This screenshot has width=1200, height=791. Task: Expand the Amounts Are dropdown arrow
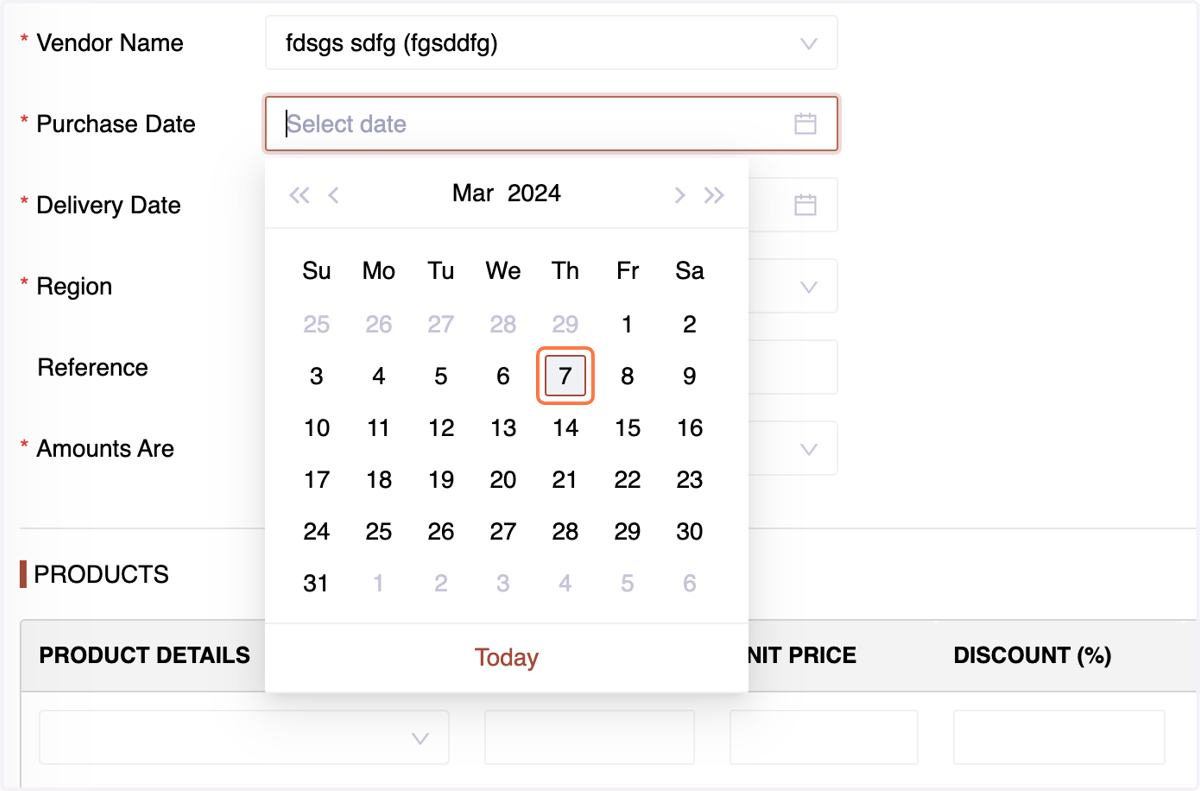tap(809, 449)
